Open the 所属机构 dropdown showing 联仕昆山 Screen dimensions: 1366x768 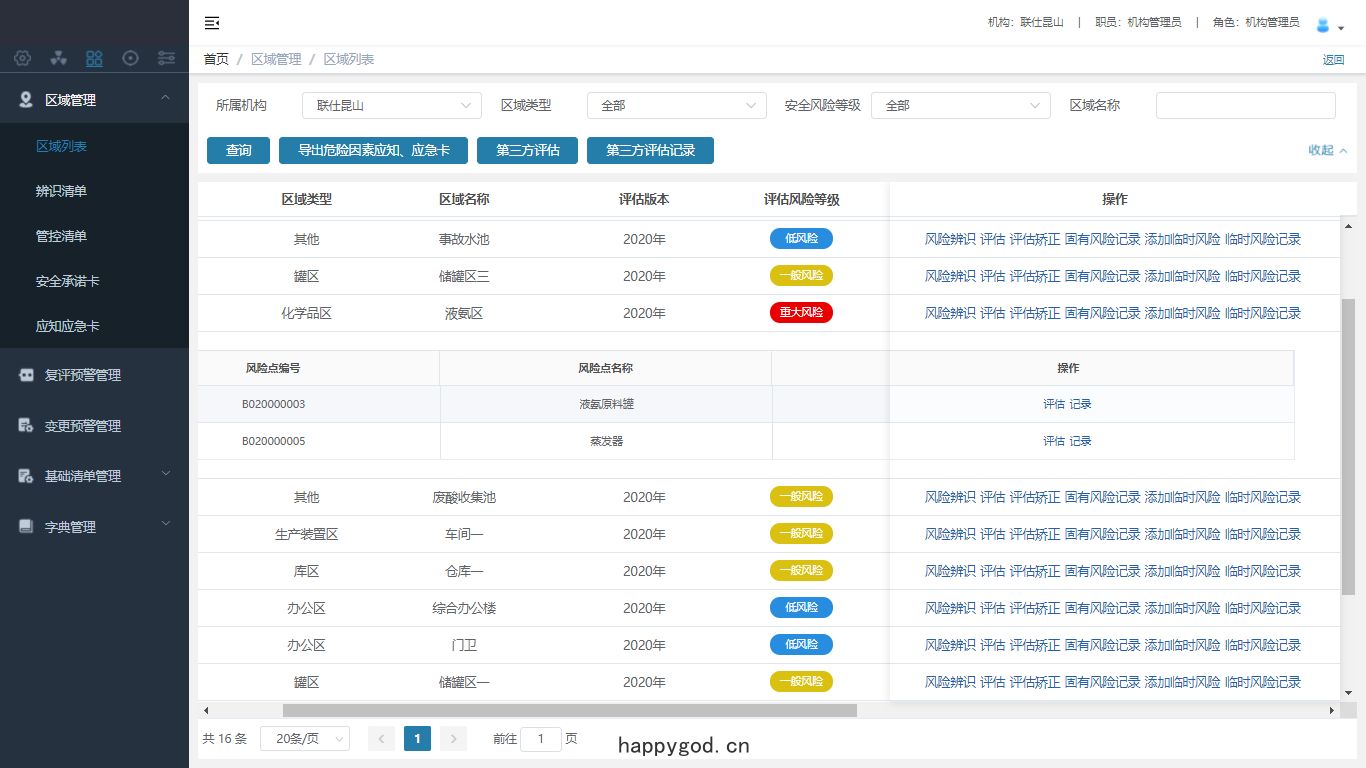tap(392, 105)
